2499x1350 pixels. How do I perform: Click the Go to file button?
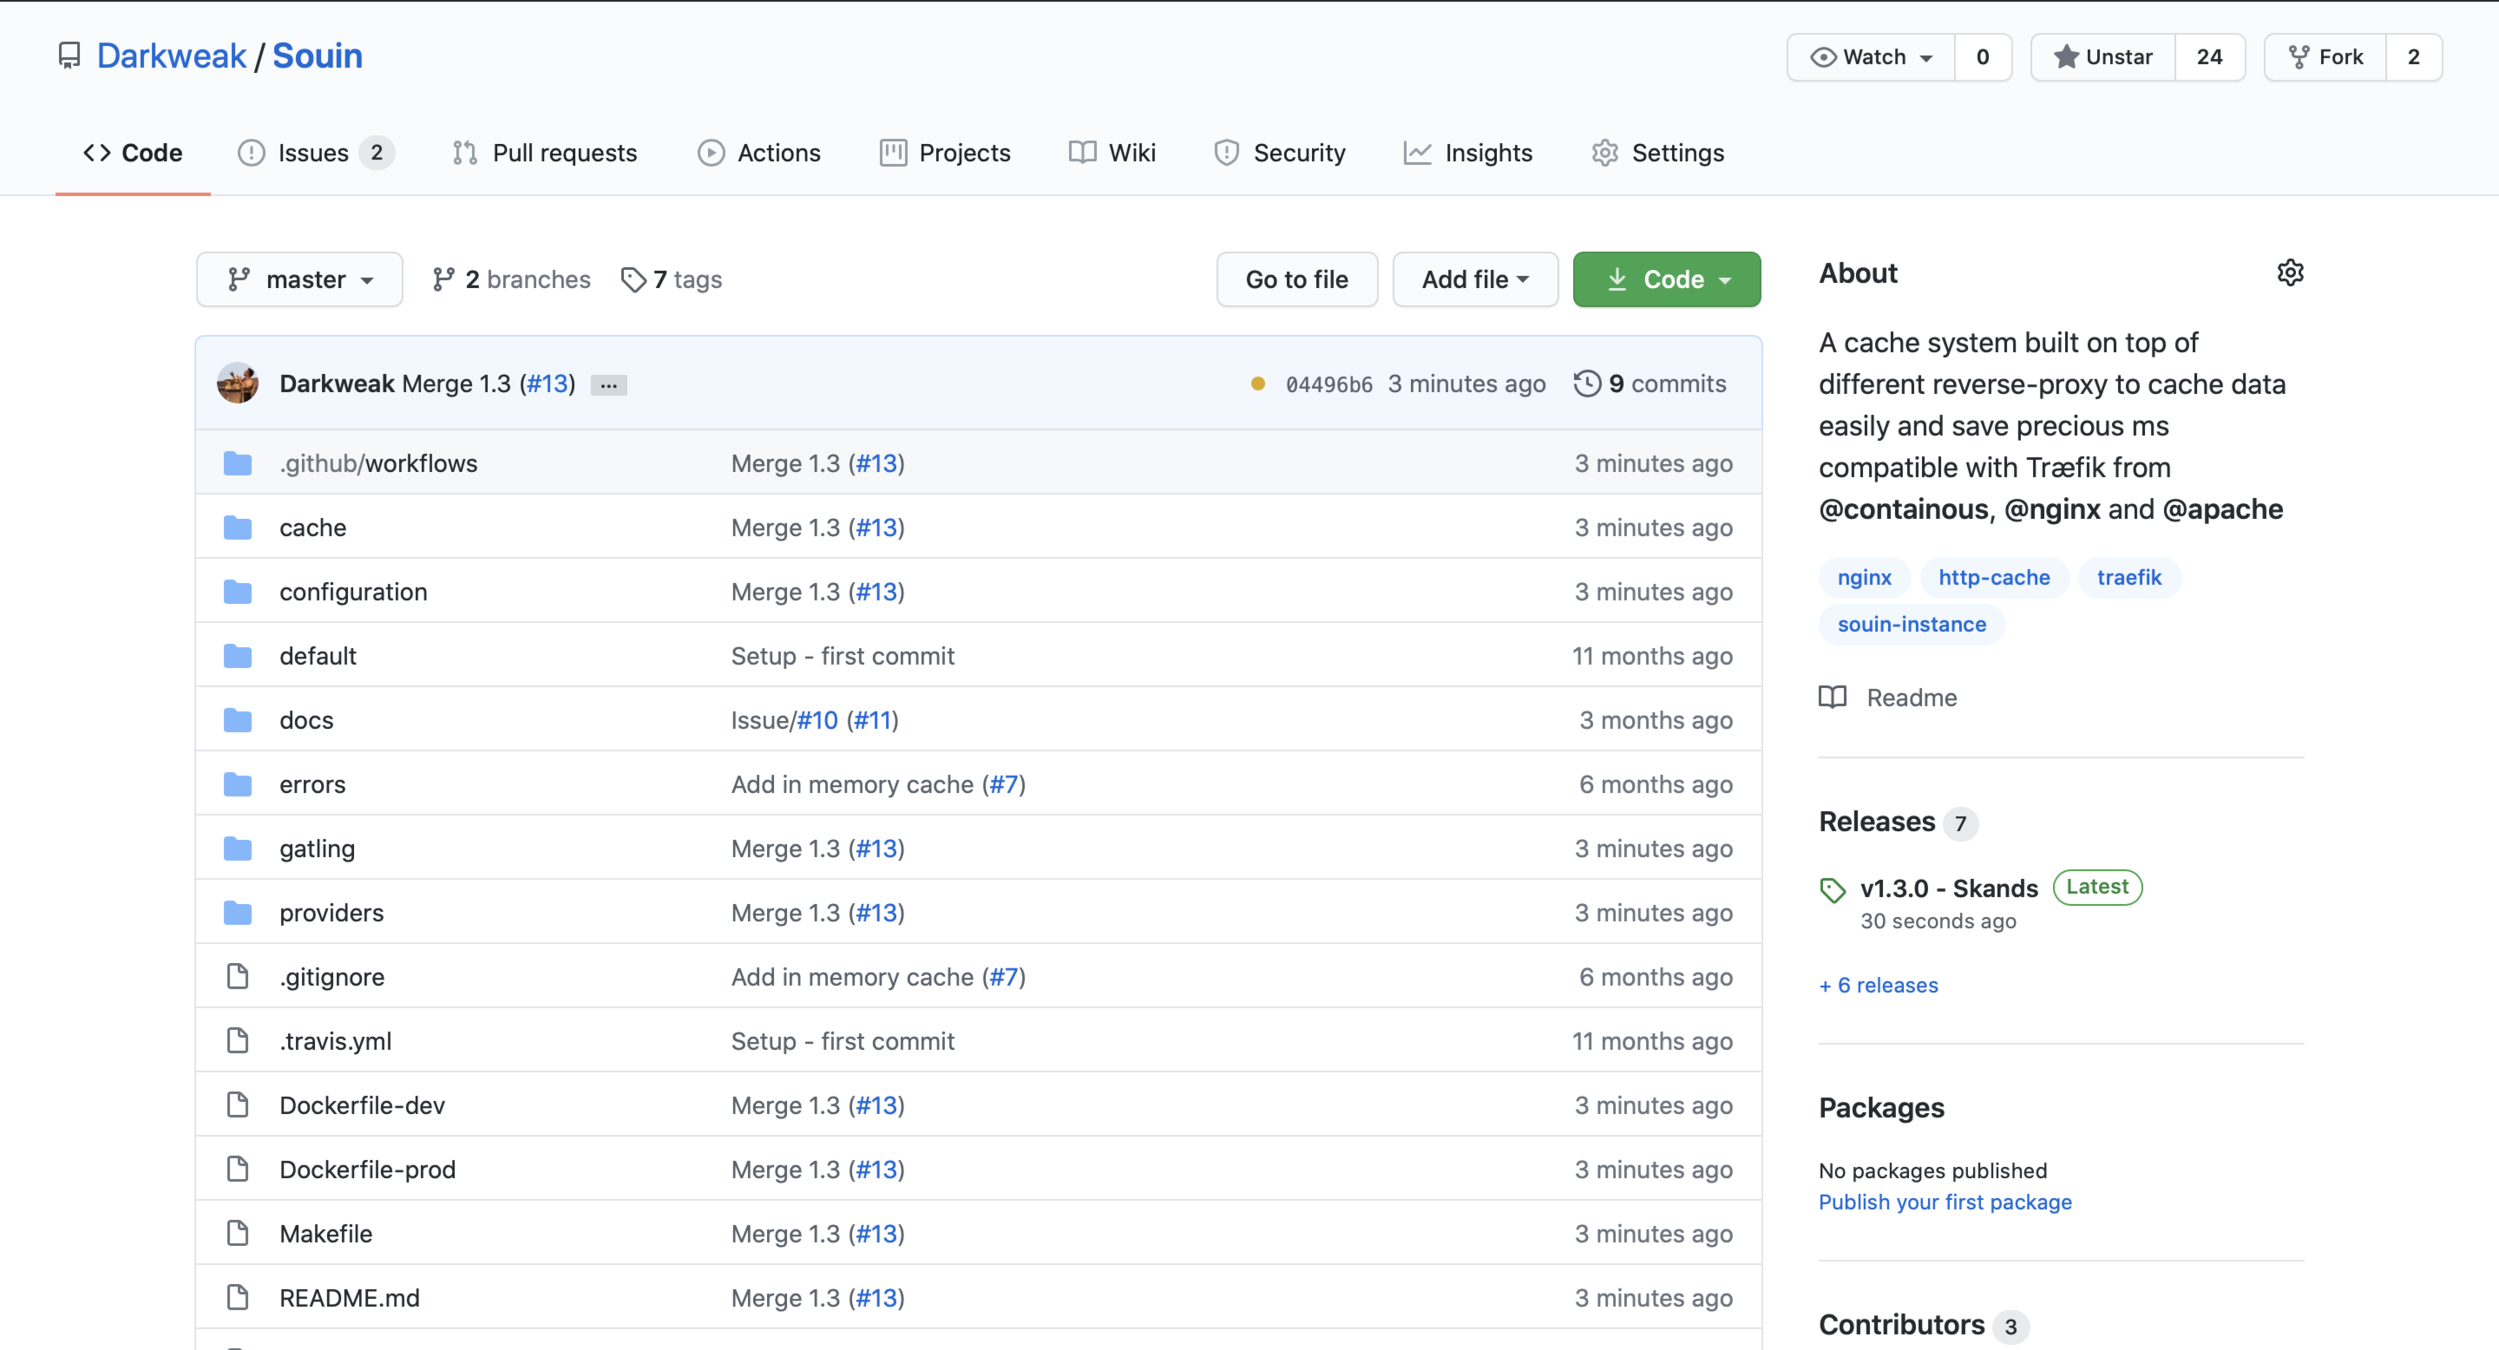point(1296,279)
